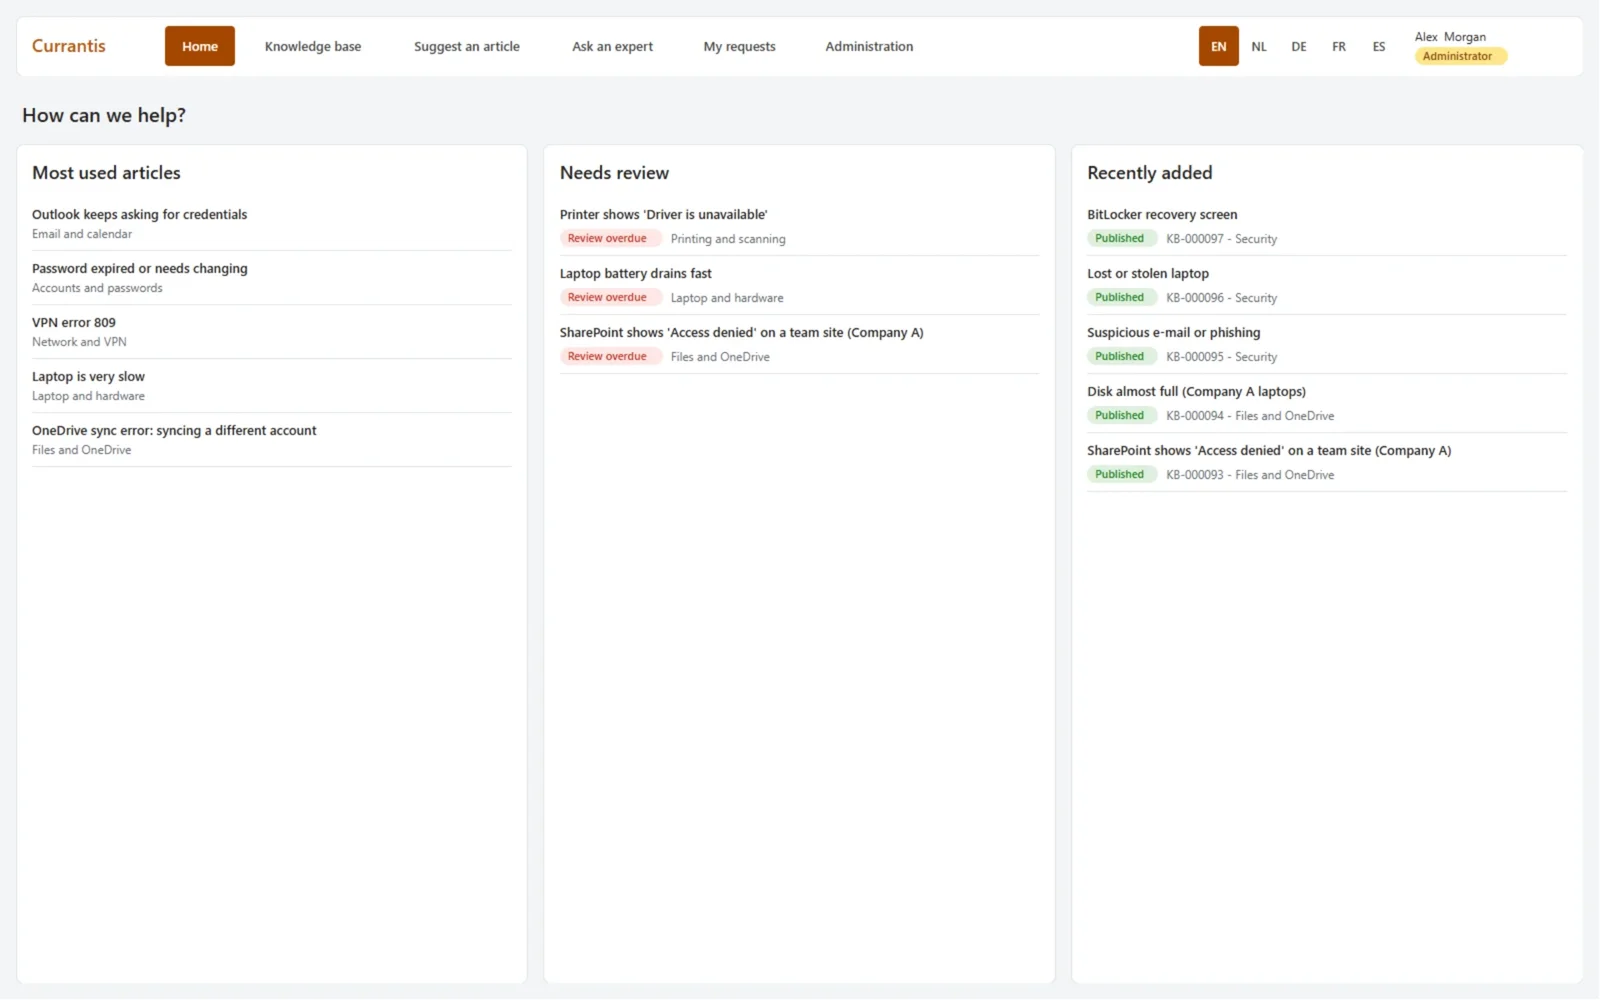Switch language to DE
The height and width of the screenshot is (1000, 1600).
pyautogui.click(x=1299, y=46)
